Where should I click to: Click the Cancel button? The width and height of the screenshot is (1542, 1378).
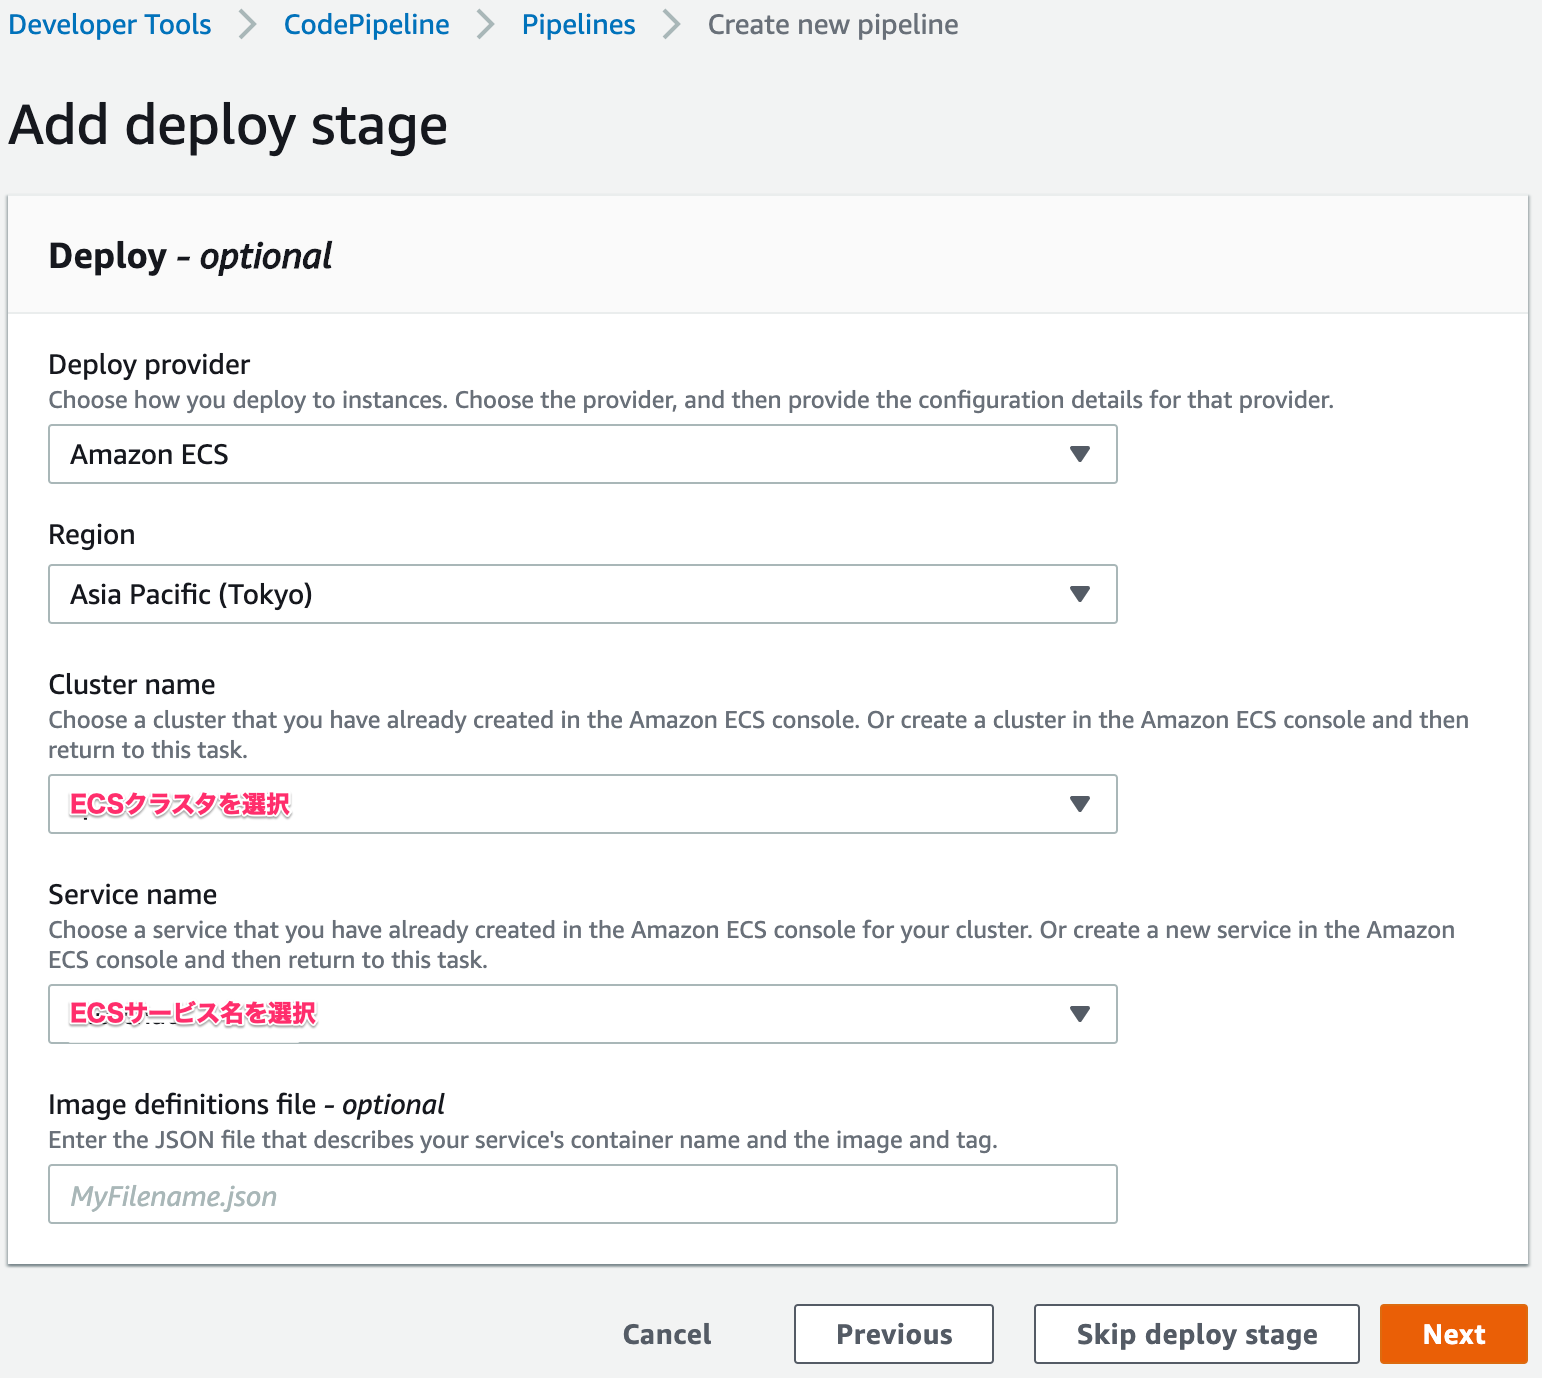tap(667, 1334)
